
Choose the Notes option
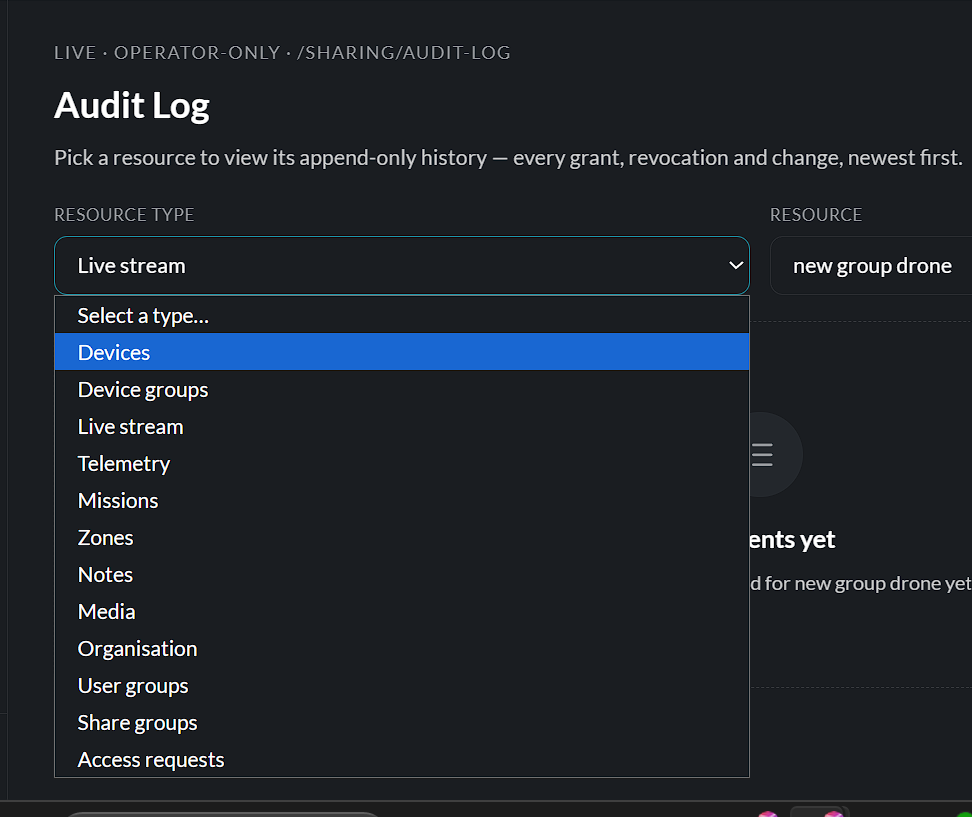point(402,575)
